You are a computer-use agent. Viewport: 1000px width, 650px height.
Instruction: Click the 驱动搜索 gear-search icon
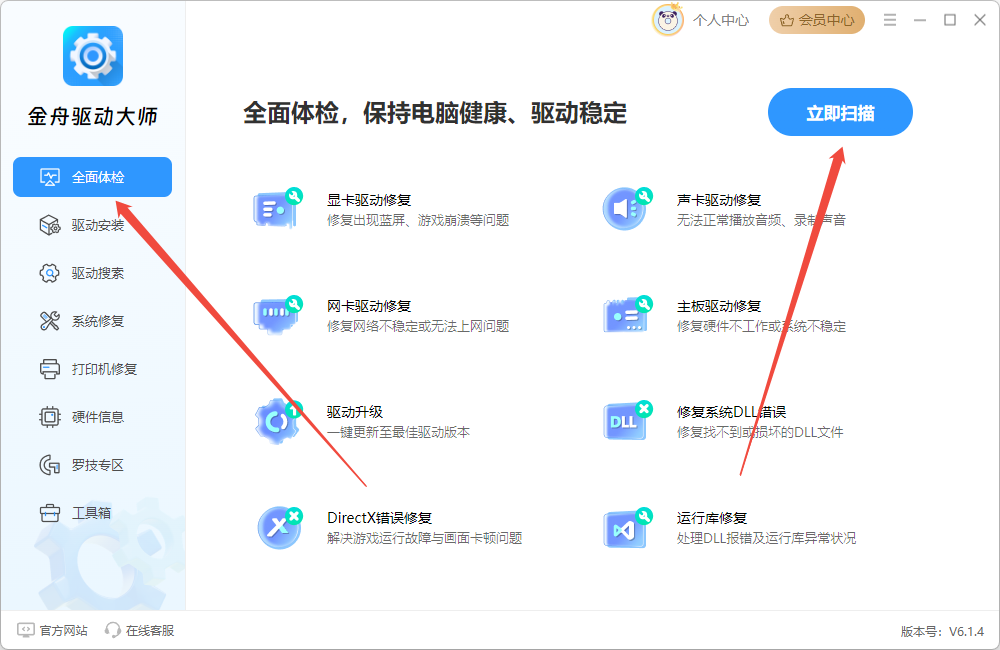pos(50,273)
